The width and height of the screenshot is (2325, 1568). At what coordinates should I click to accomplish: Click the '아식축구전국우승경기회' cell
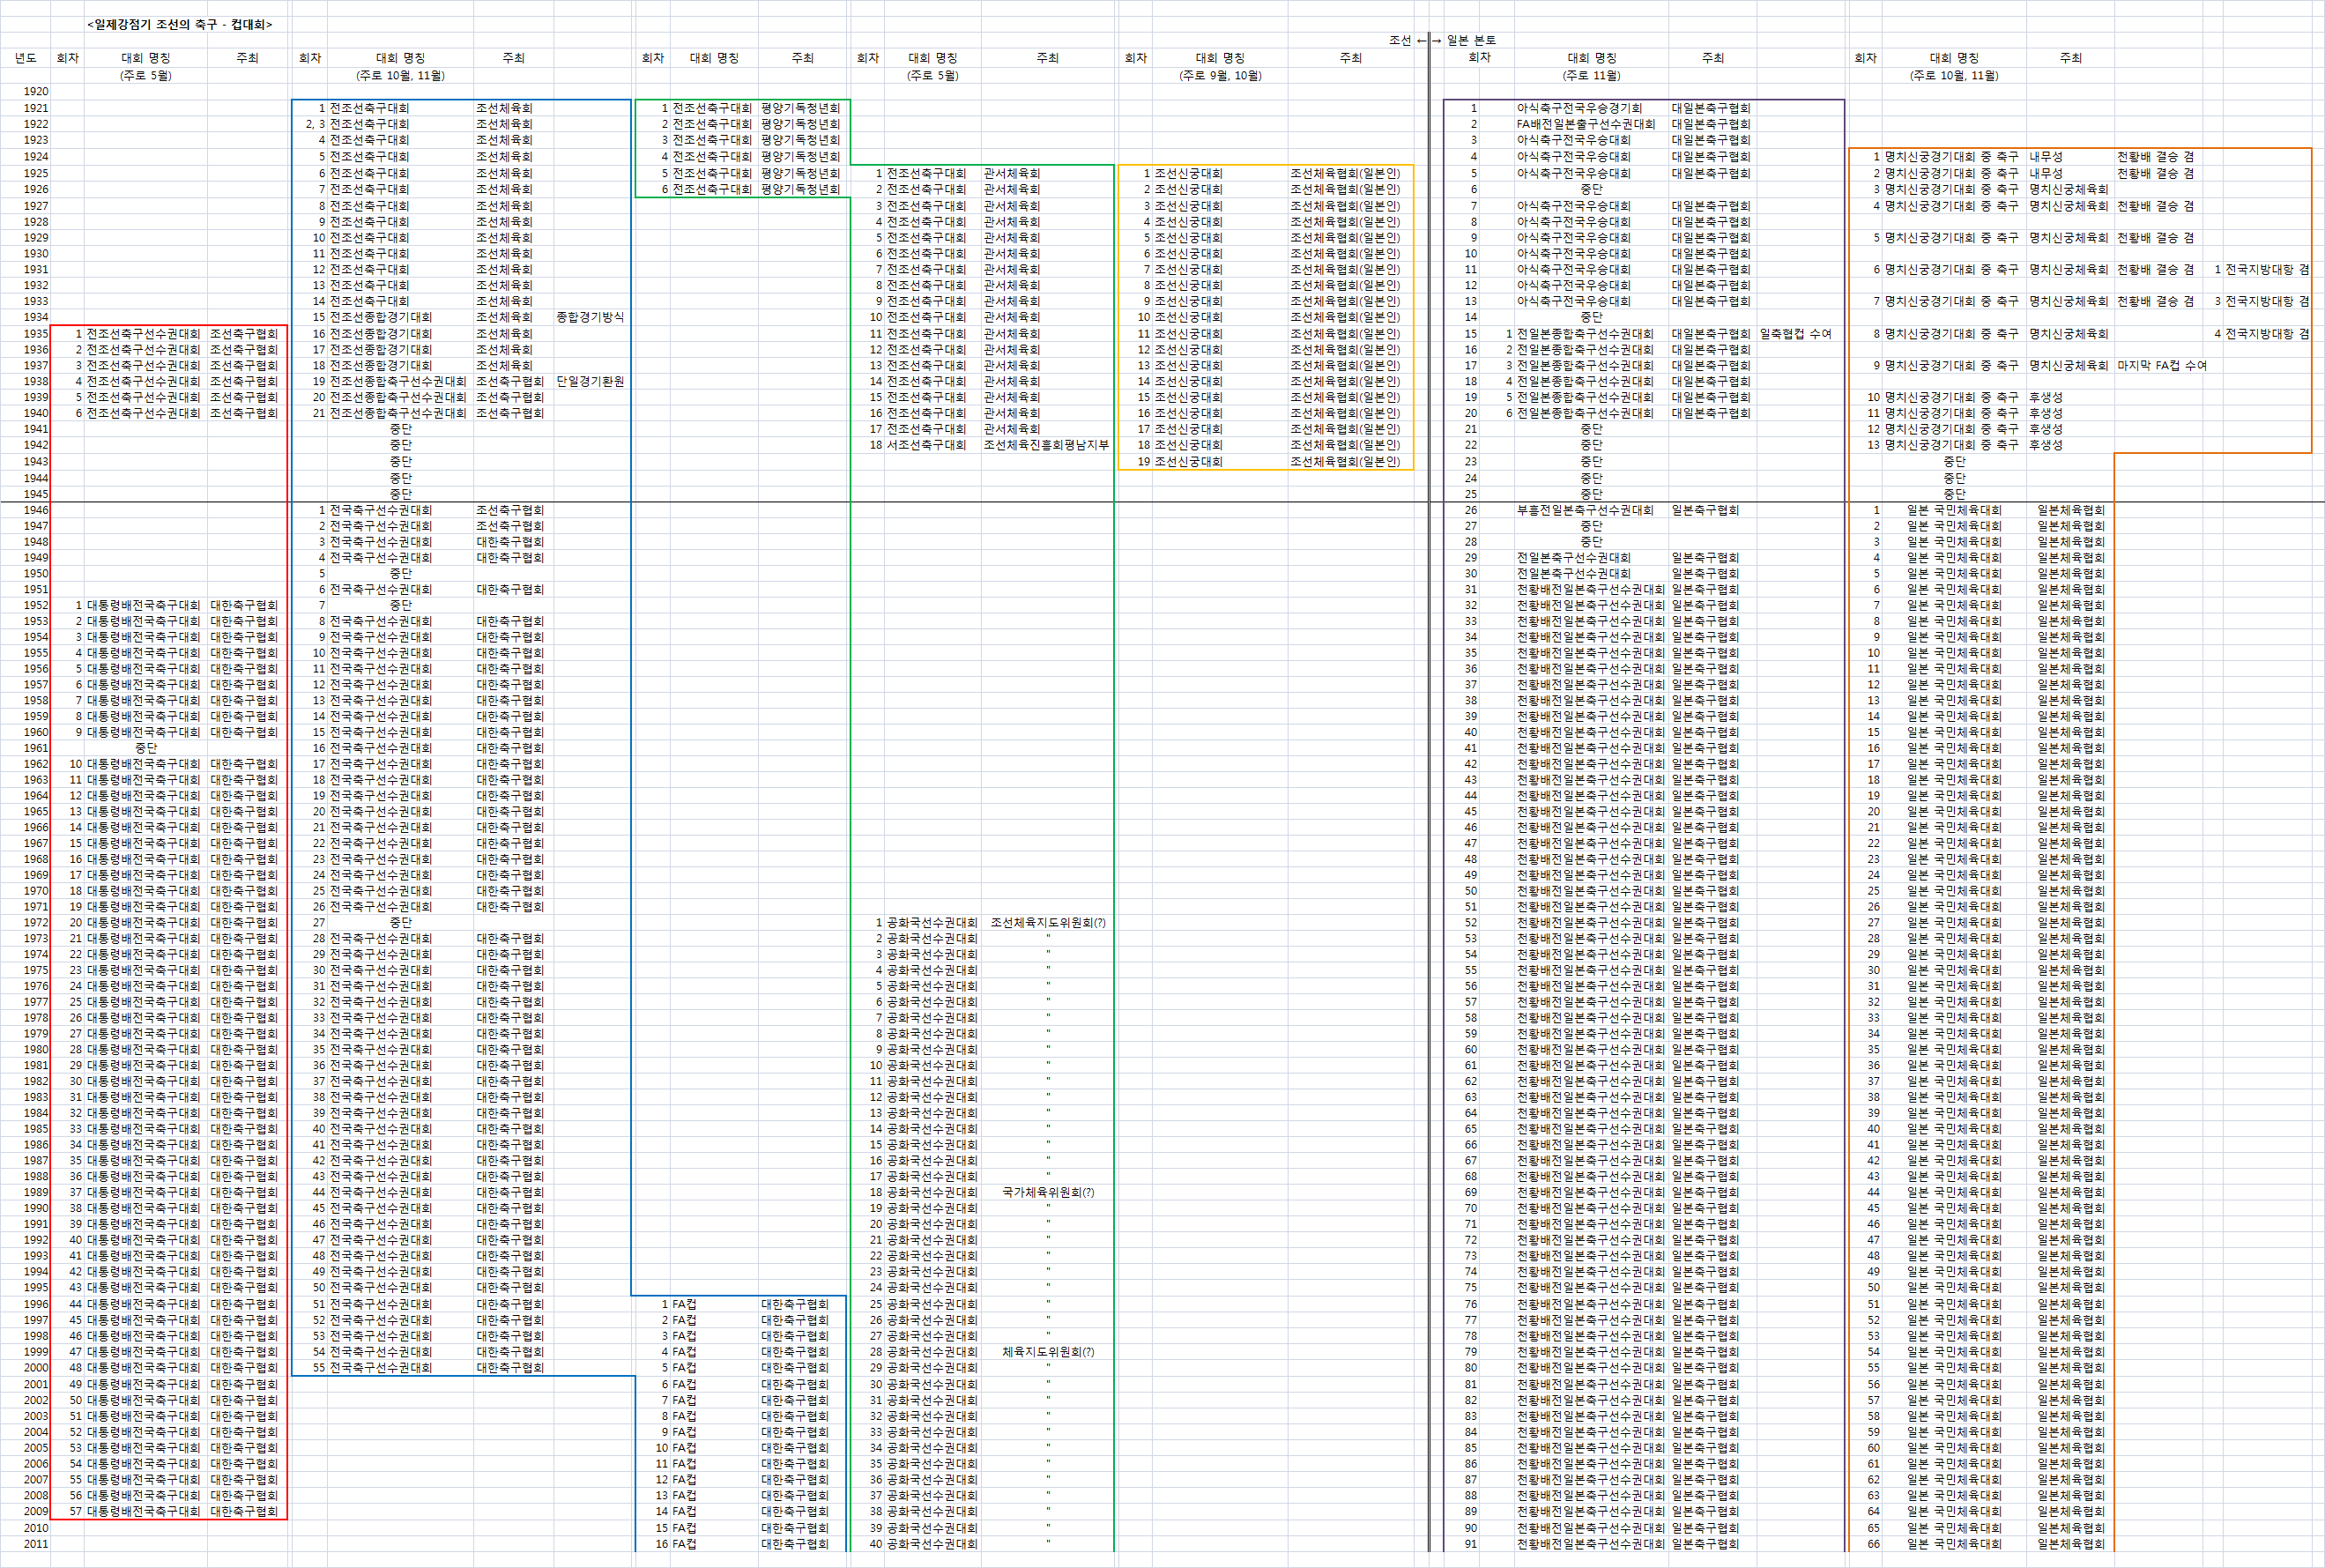(1579, 108)
